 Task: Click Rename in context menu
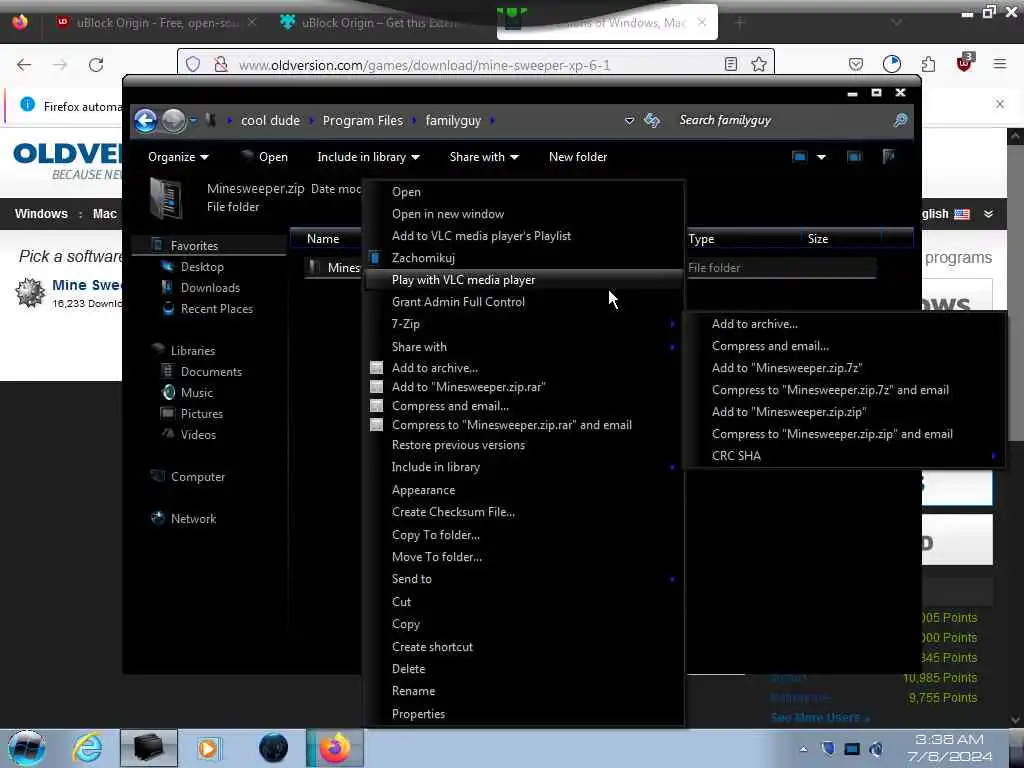(x=524, y=692)
